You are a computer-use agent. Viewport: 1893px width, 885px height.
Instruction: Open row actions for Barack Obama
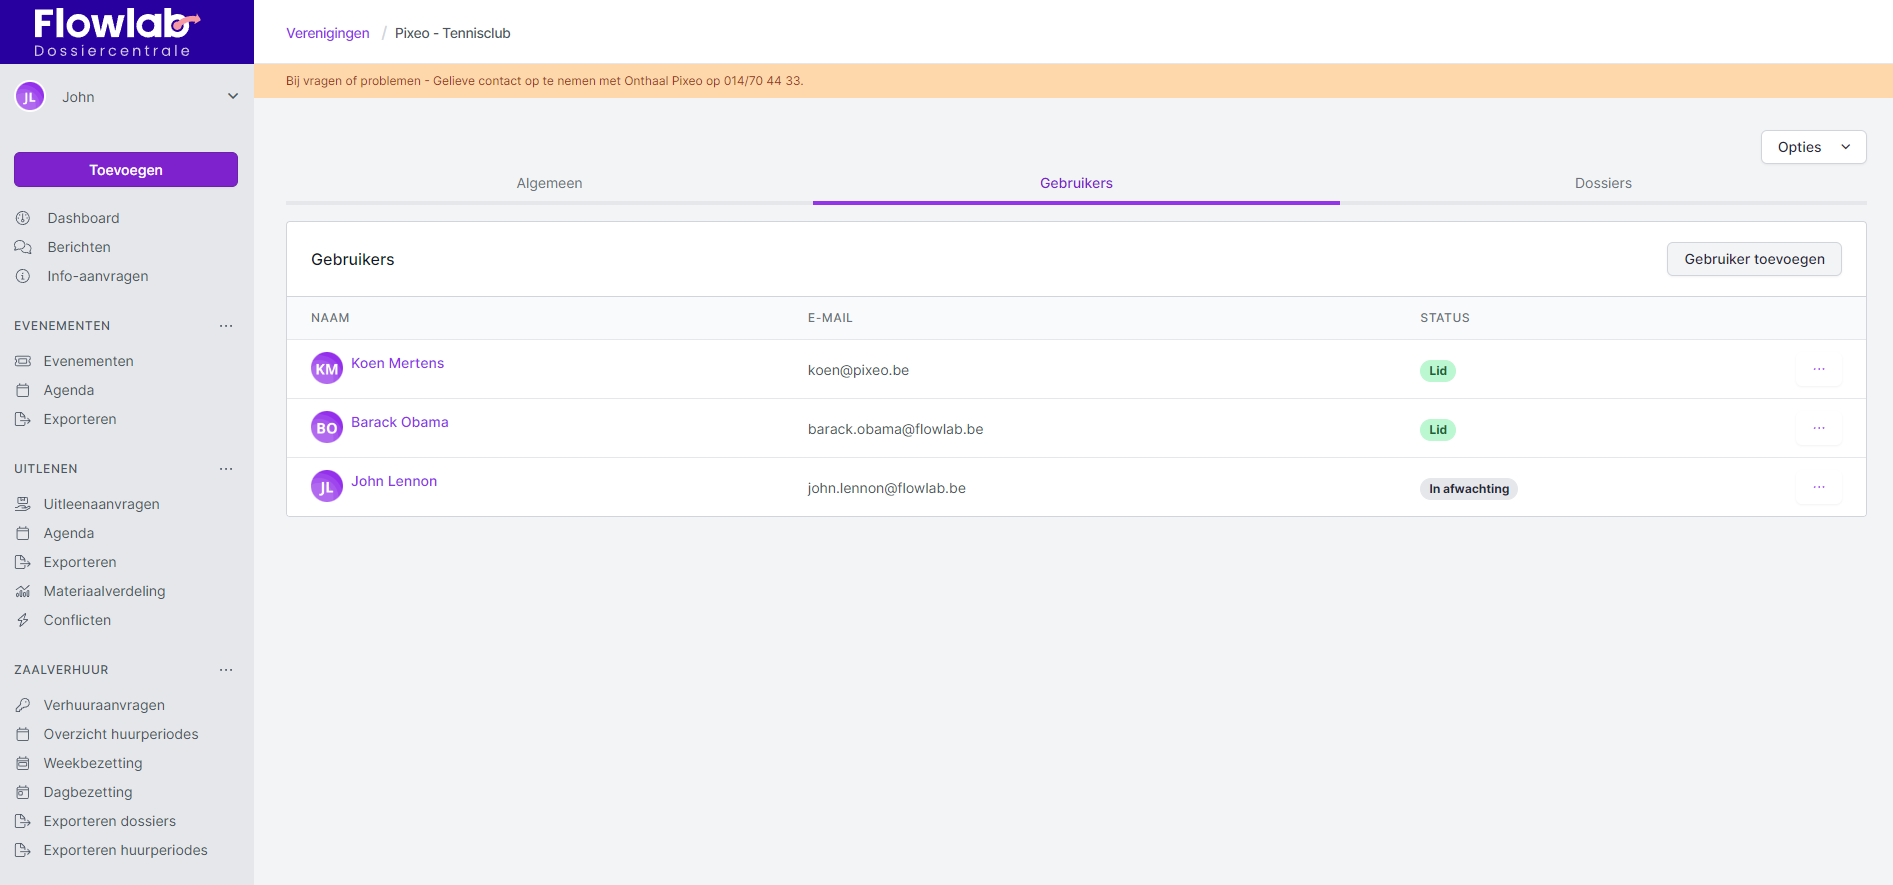click(1818, 429)
